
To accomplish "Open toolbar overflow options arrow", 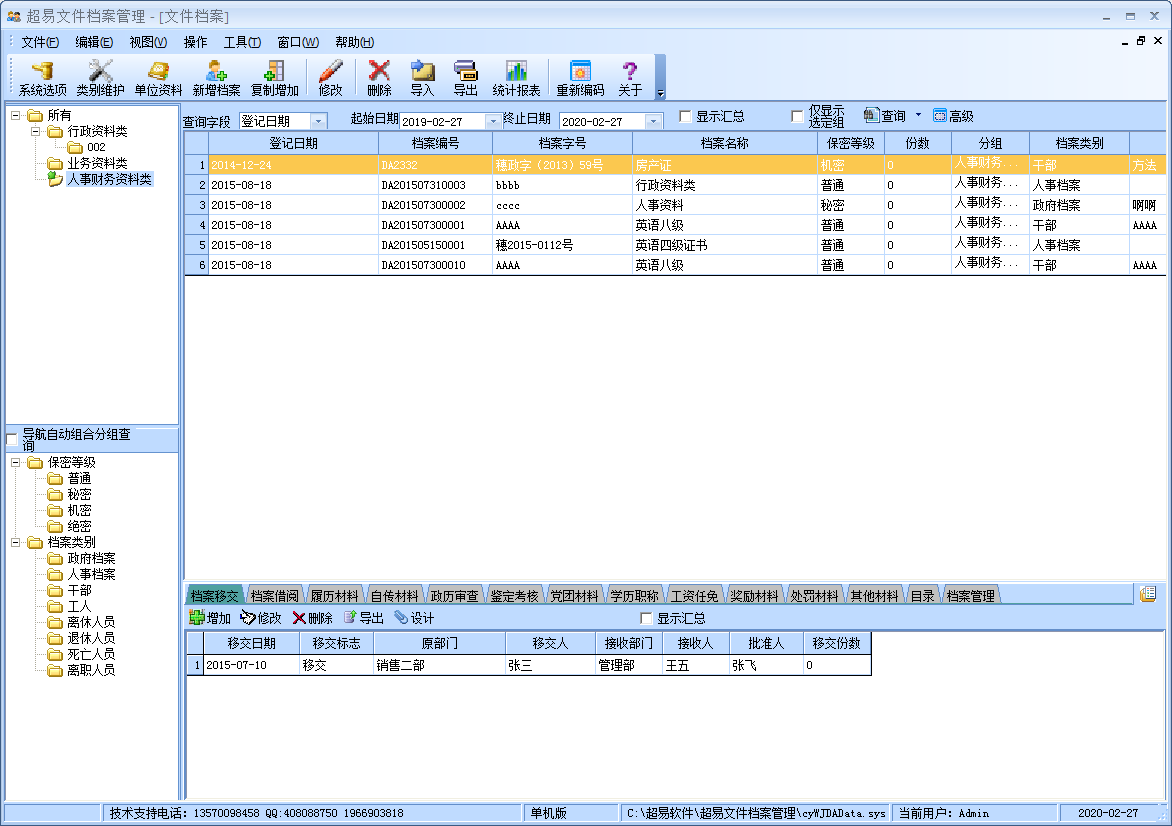I will [660, 93].
